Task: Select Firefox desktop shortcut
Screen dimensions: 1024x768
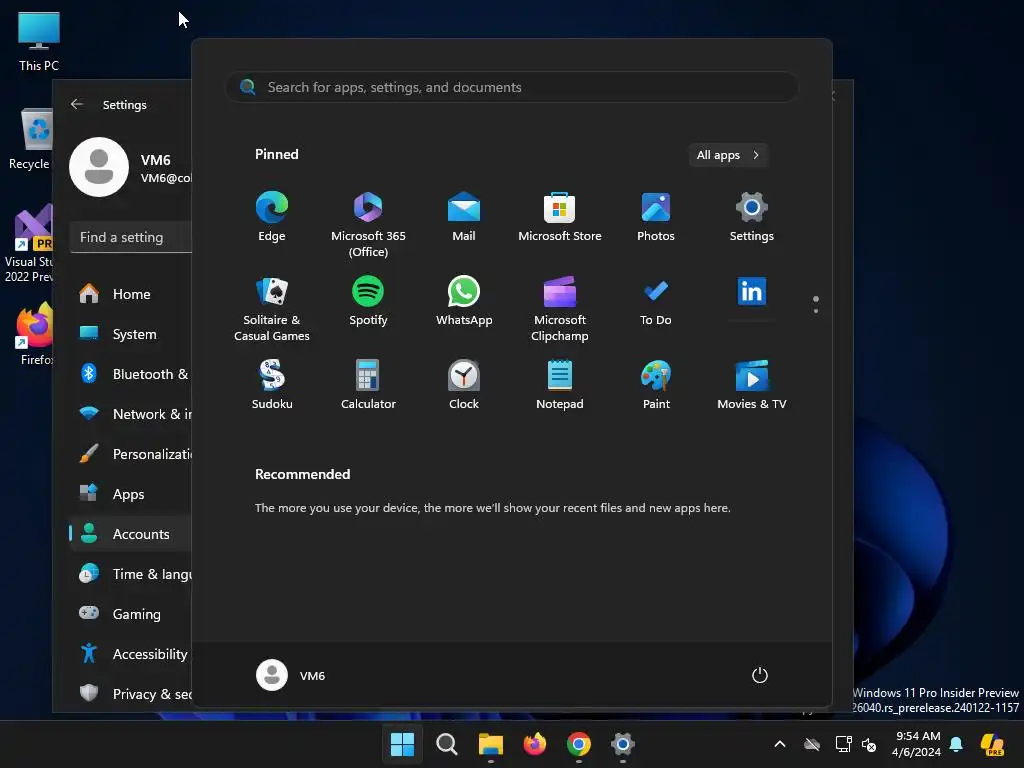Action: [35, 334]
